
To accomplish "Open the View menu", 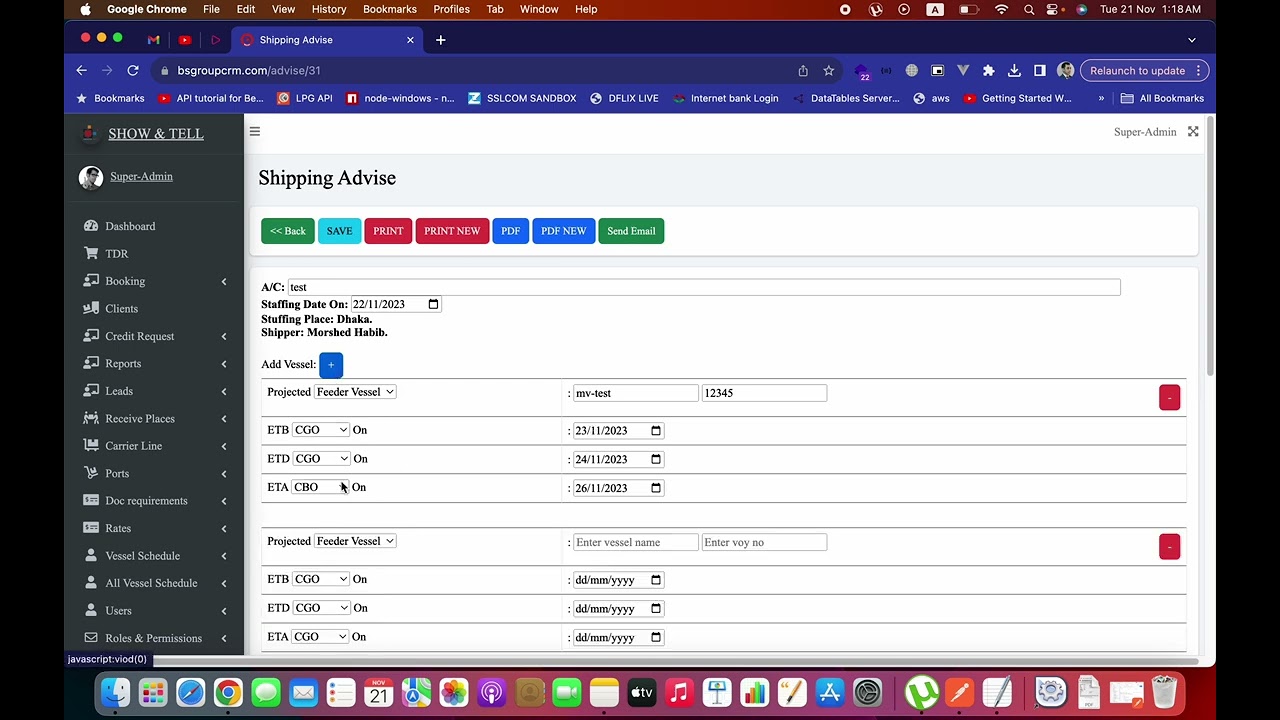I will pos(283,9).
